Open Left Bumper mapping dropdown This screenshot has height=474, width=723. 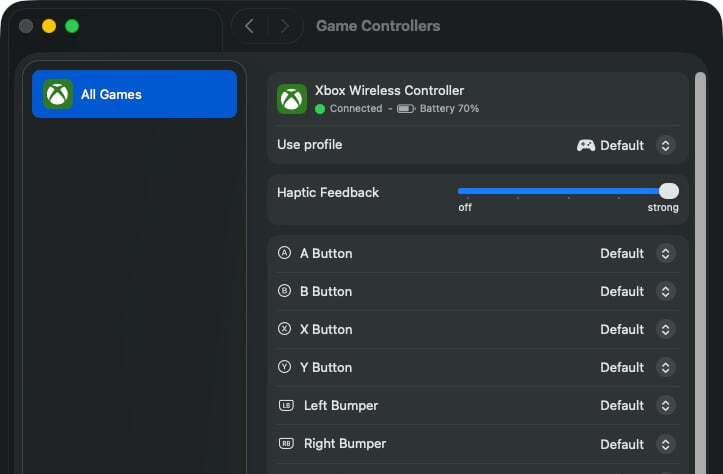(665, 405)
